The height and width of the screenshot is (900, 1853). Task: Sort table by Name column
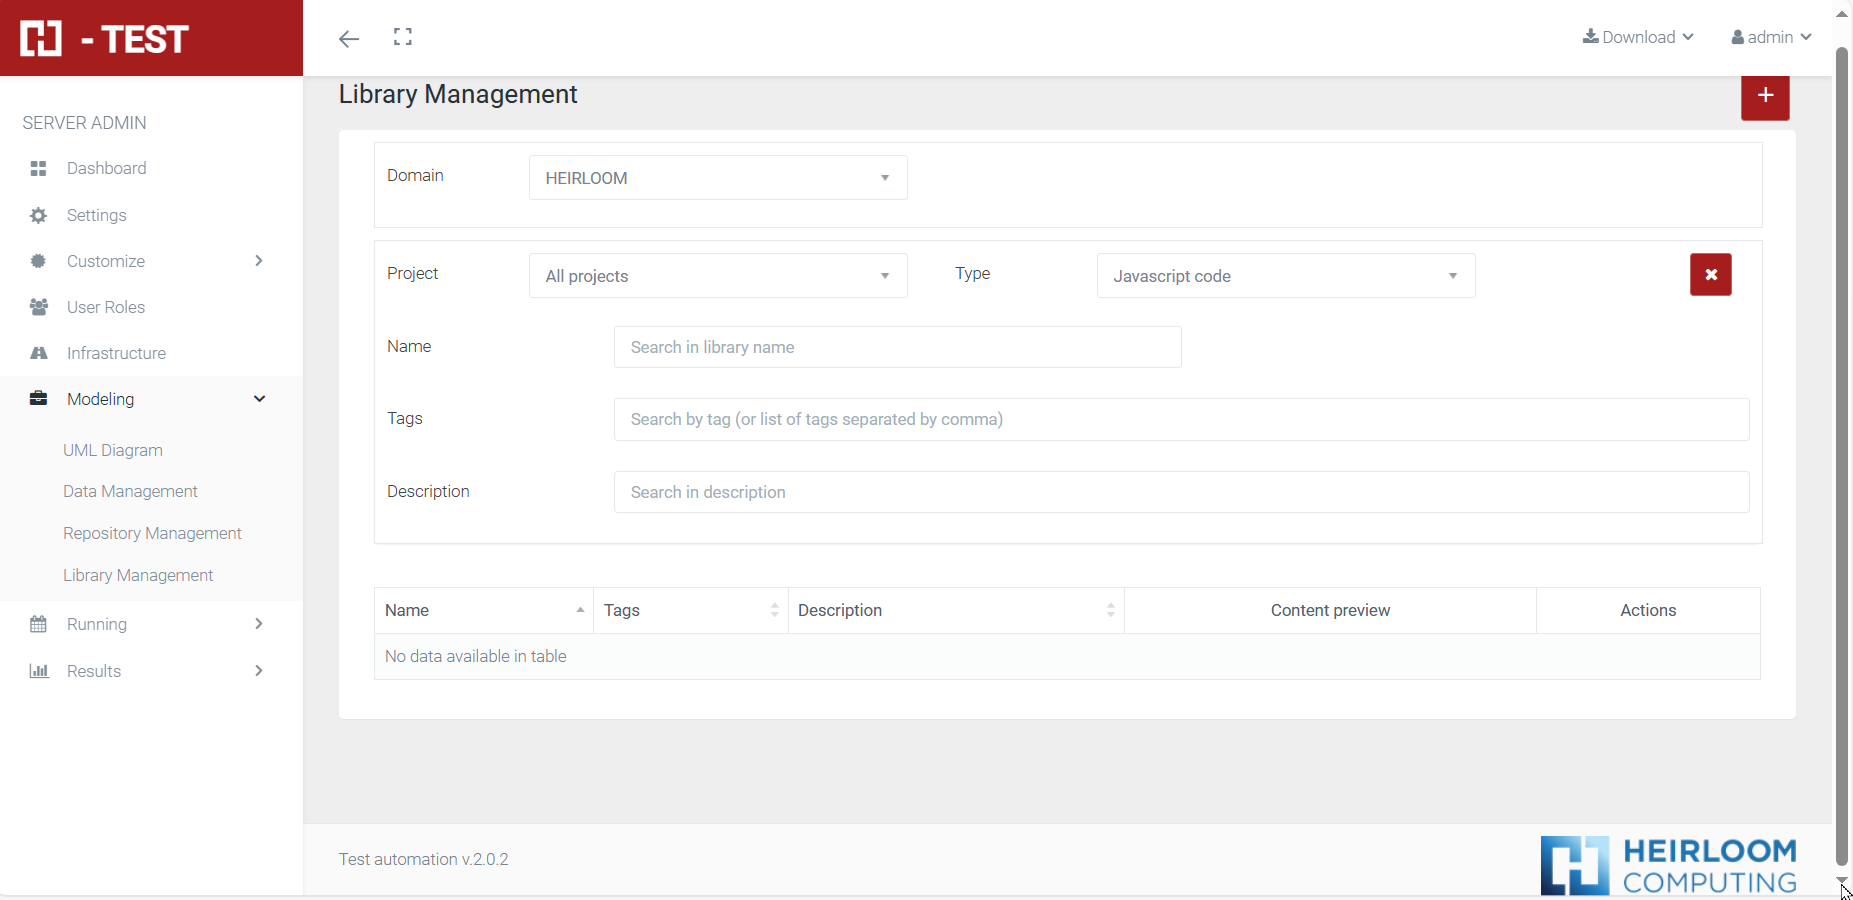tap(484, 610)
